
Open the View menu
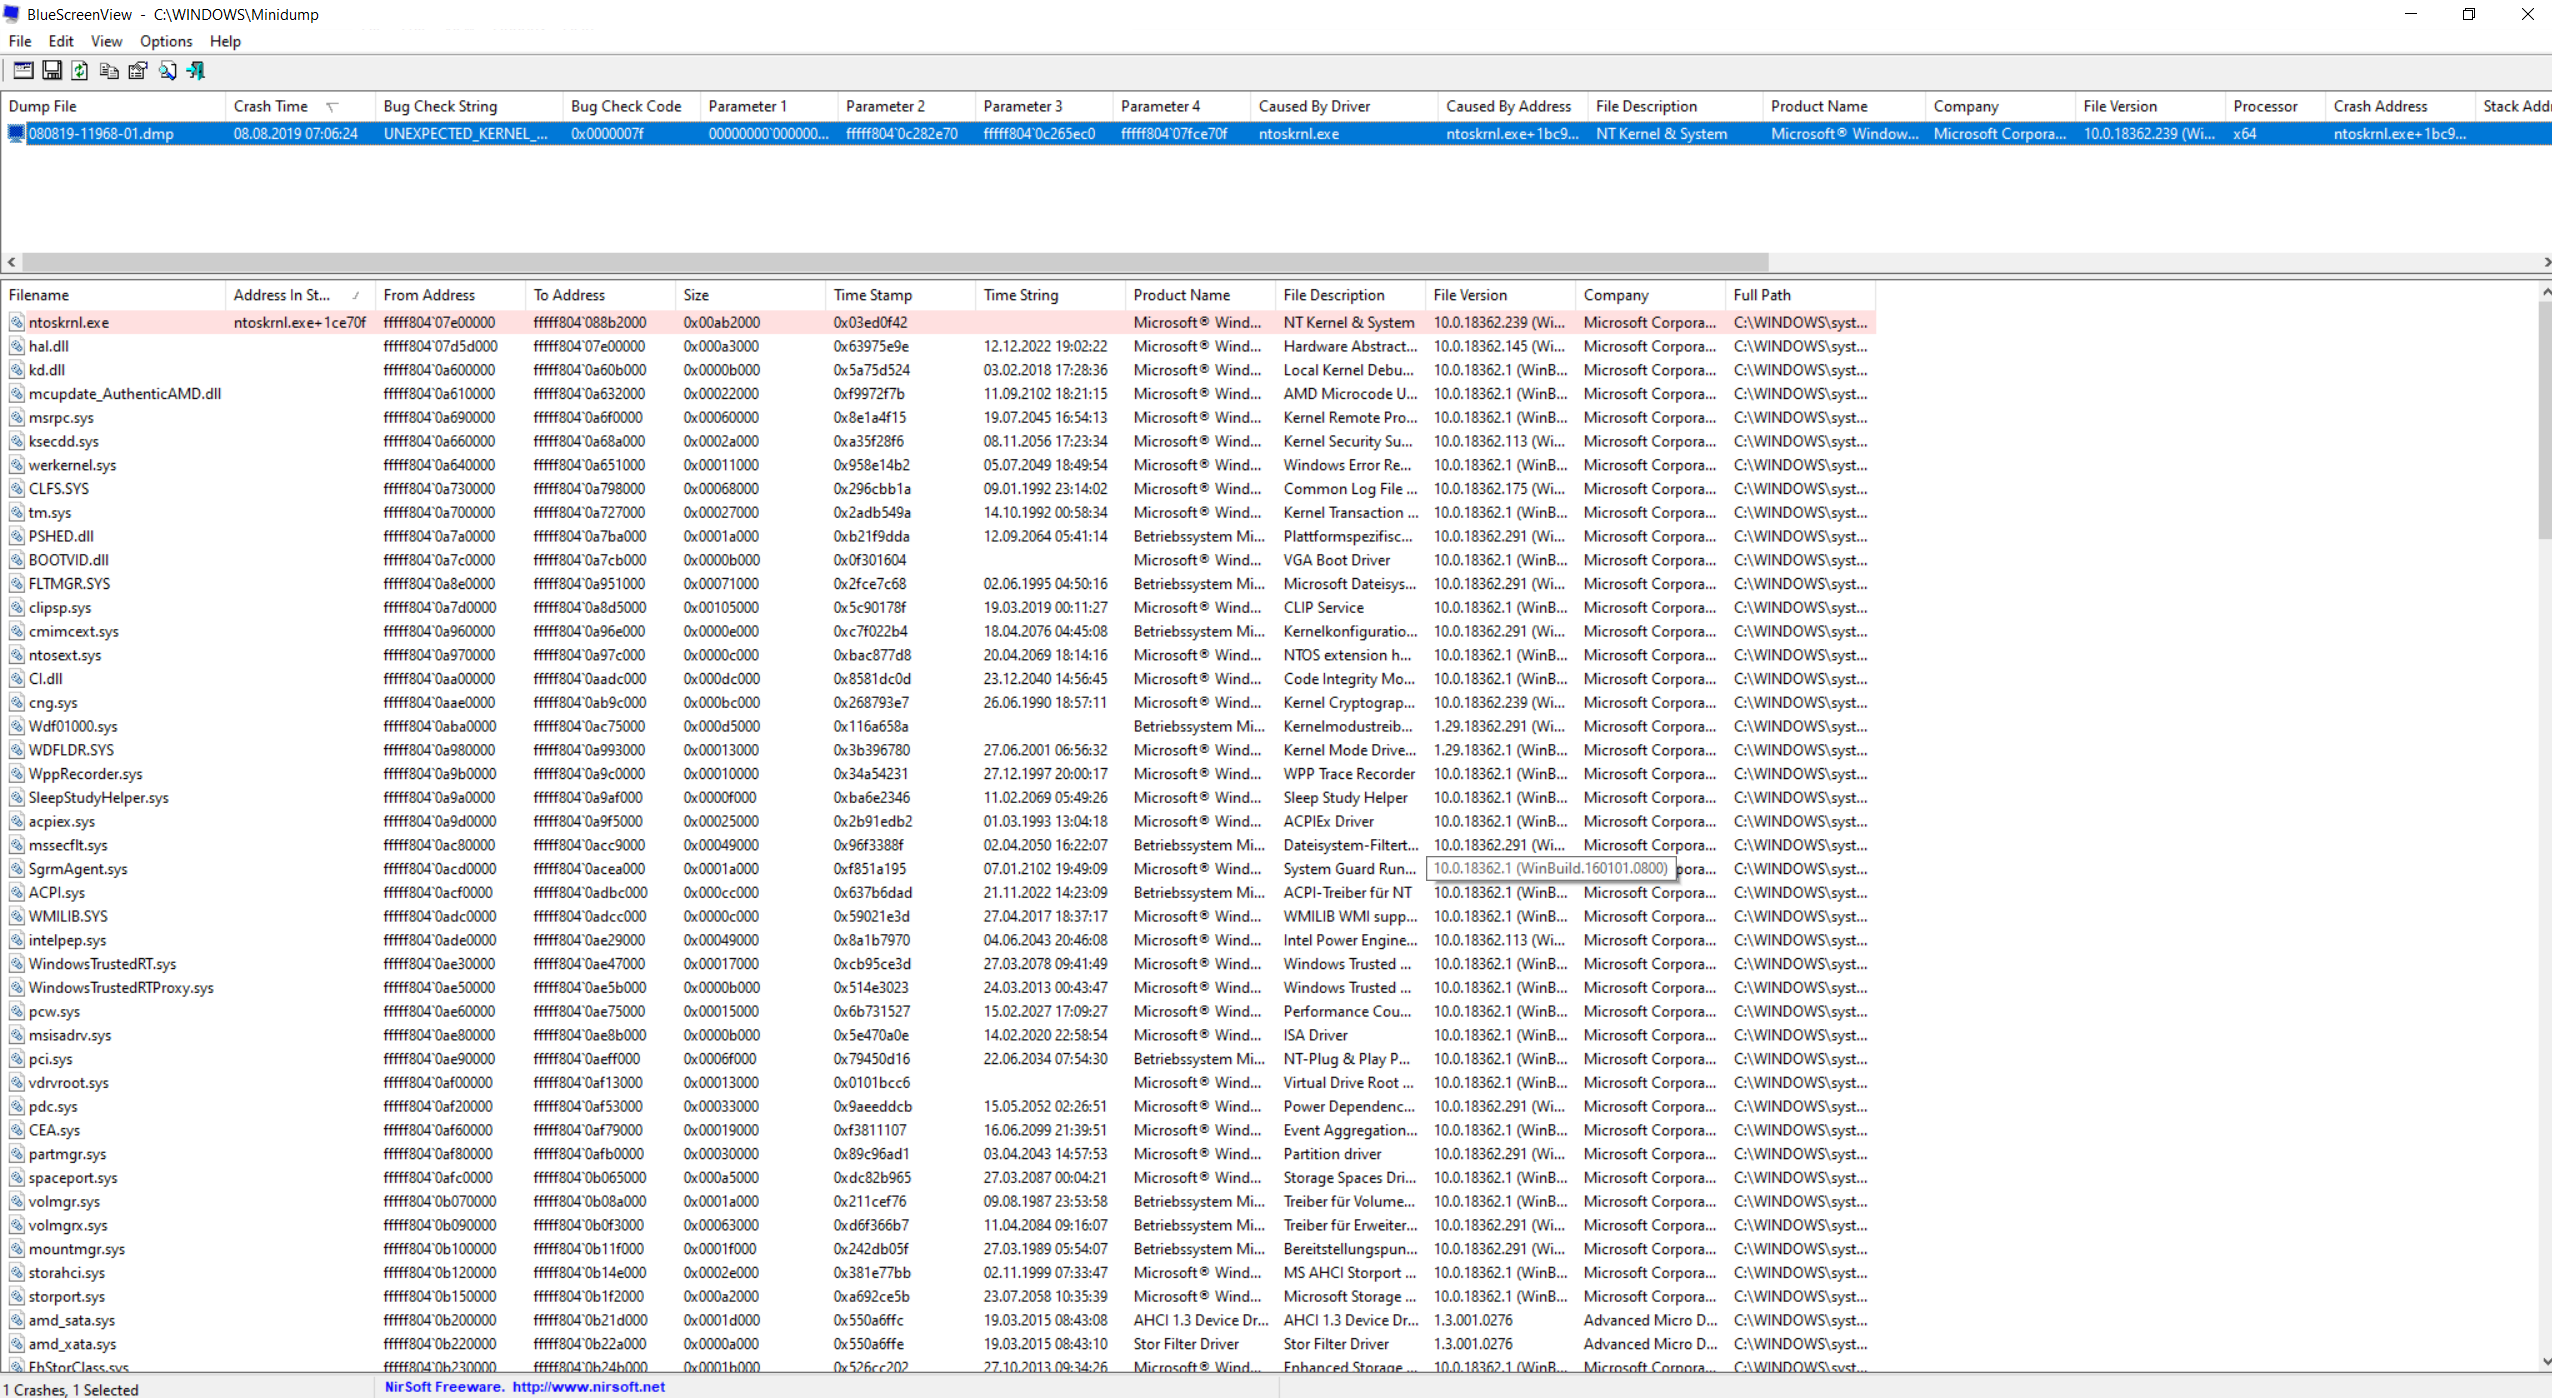106,41
